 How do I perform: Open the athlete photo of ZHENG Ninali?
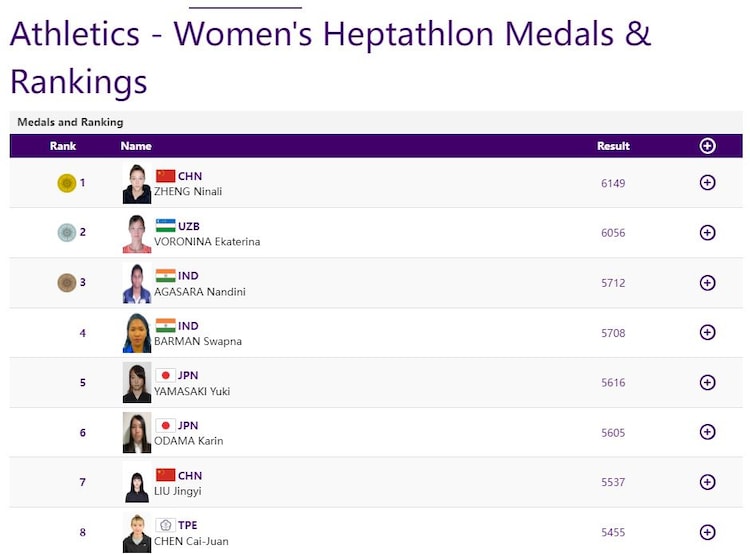click(137, 184)
